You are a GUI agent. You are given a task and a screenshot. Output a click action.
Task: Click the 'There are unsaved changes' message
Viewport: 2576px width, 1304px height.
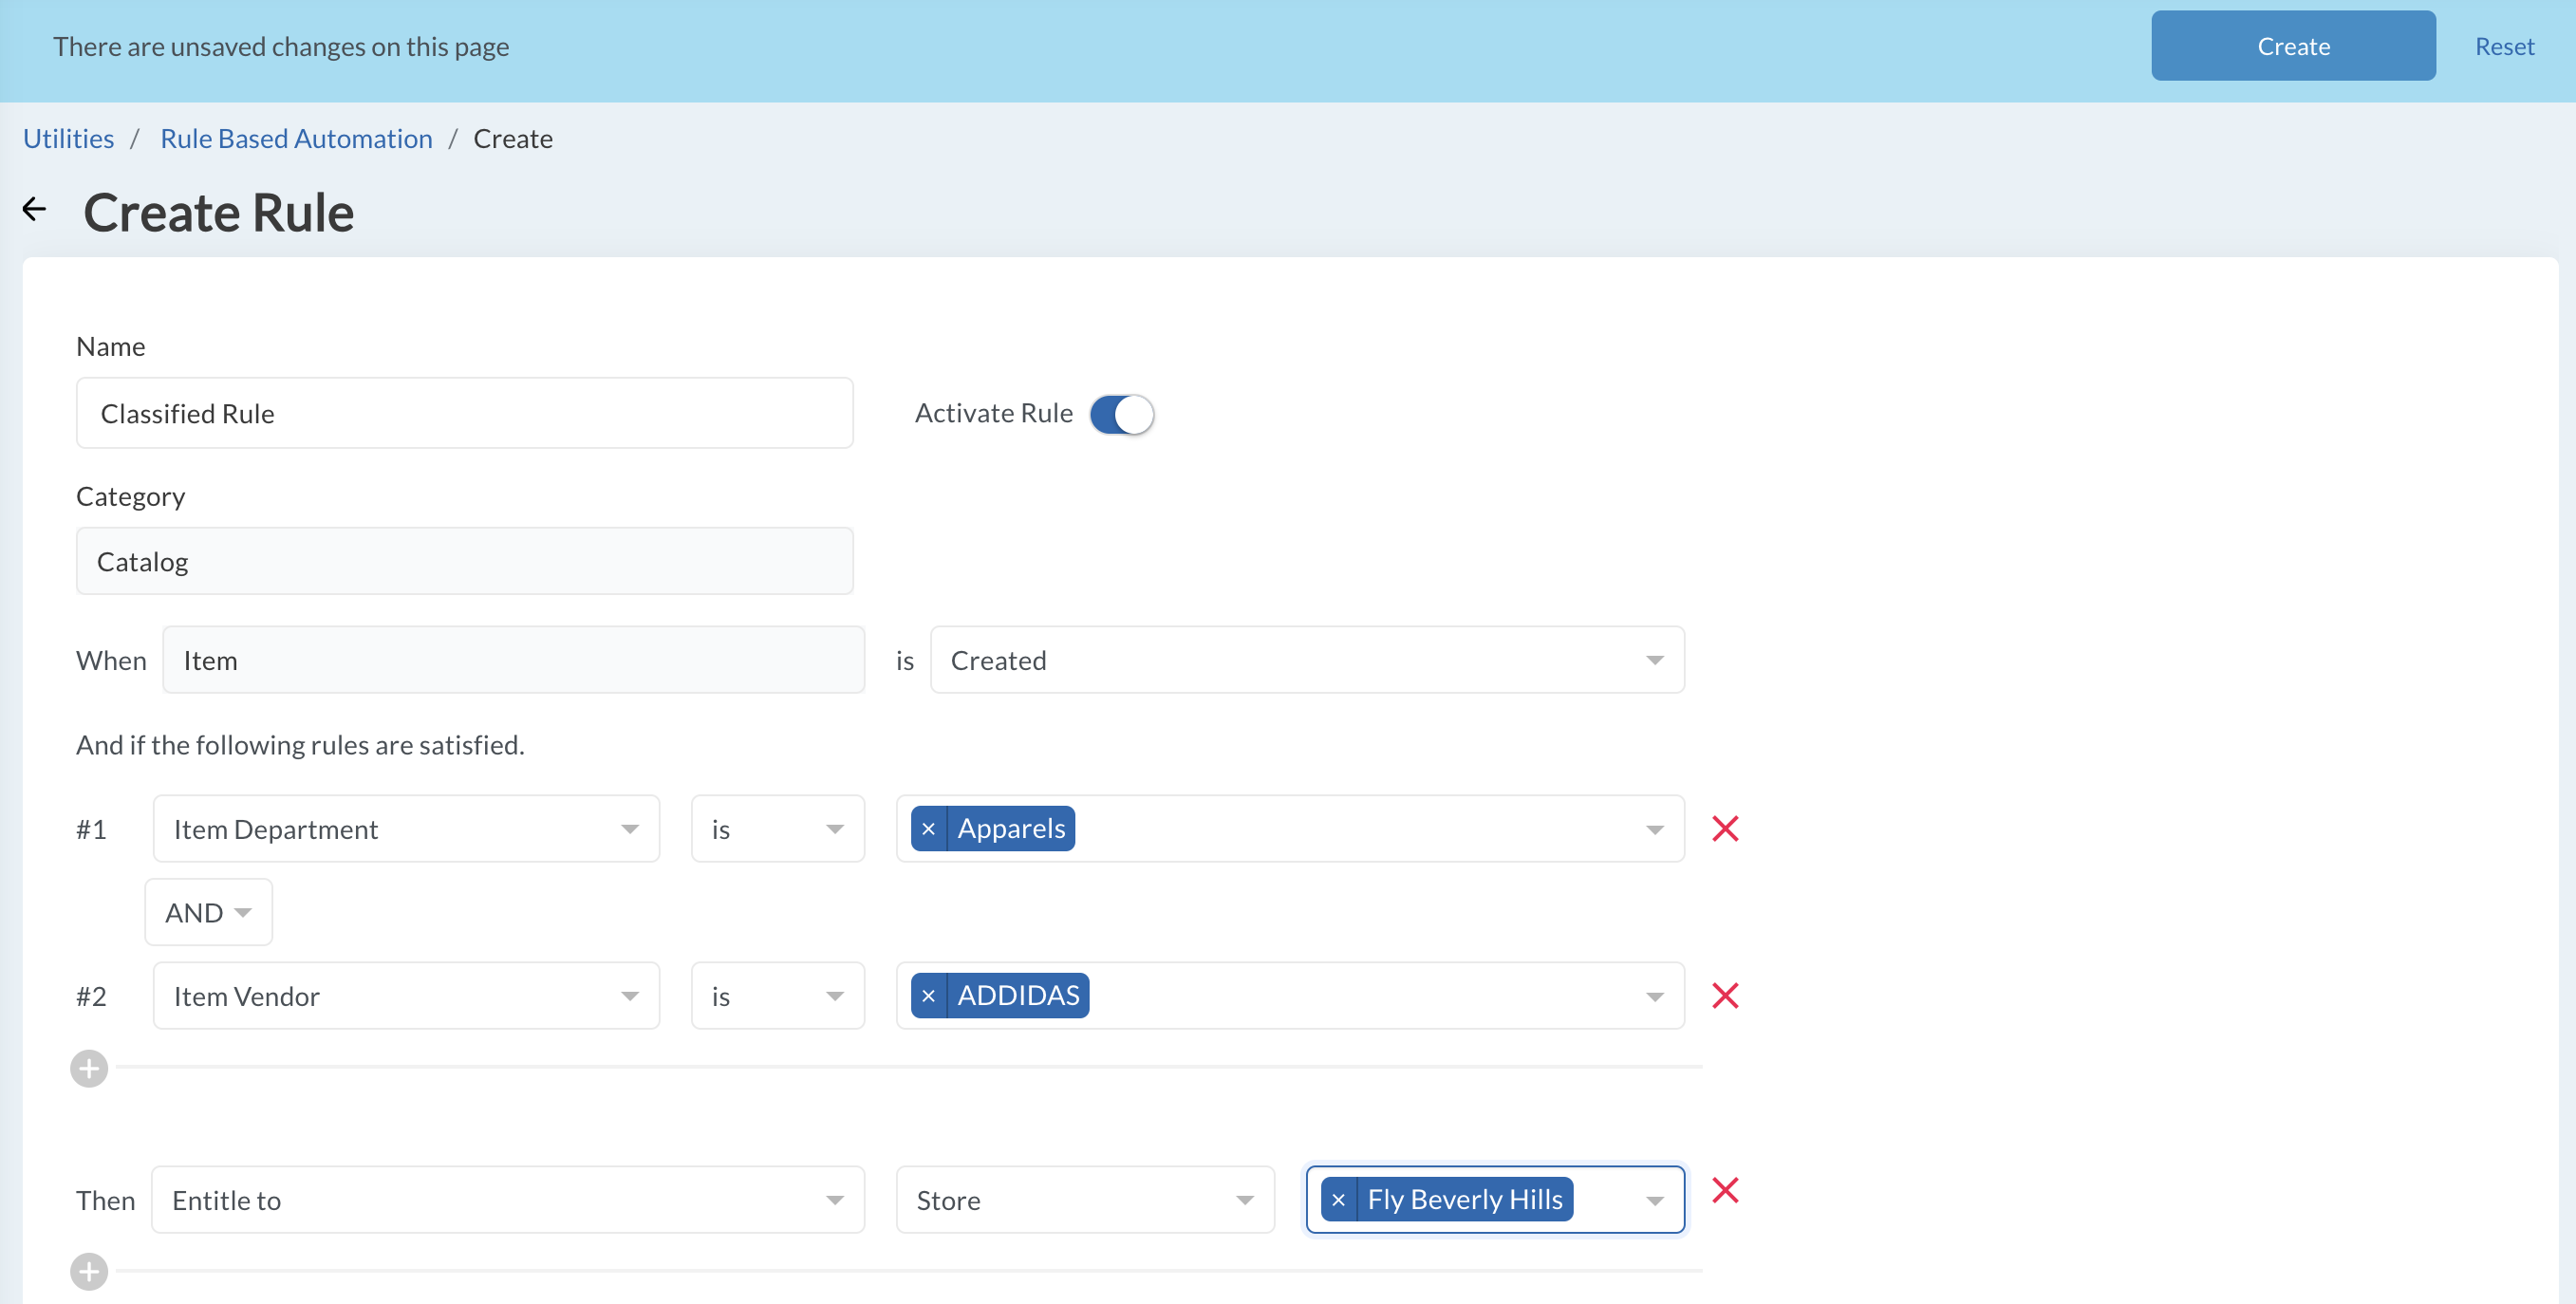click(x=281, y=47)
